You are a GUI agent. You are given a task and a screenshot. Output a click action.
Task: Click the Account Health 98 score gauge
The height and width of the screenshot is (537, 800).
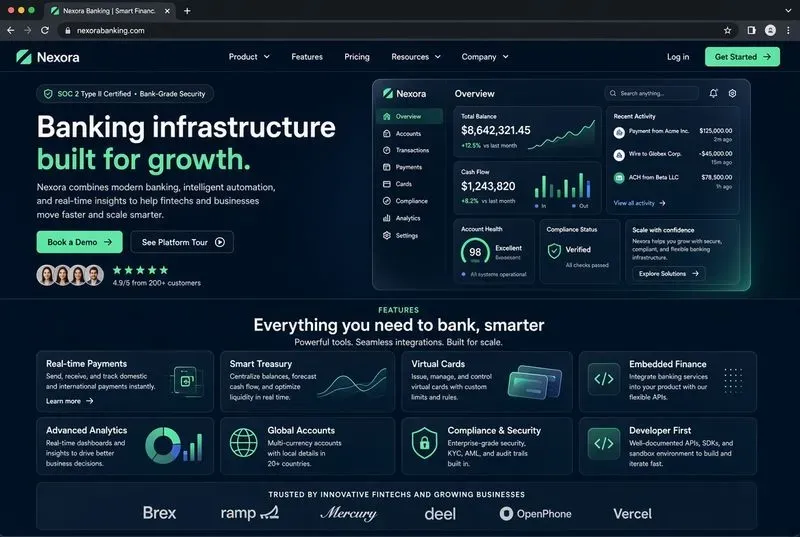(x=475, y=251)
